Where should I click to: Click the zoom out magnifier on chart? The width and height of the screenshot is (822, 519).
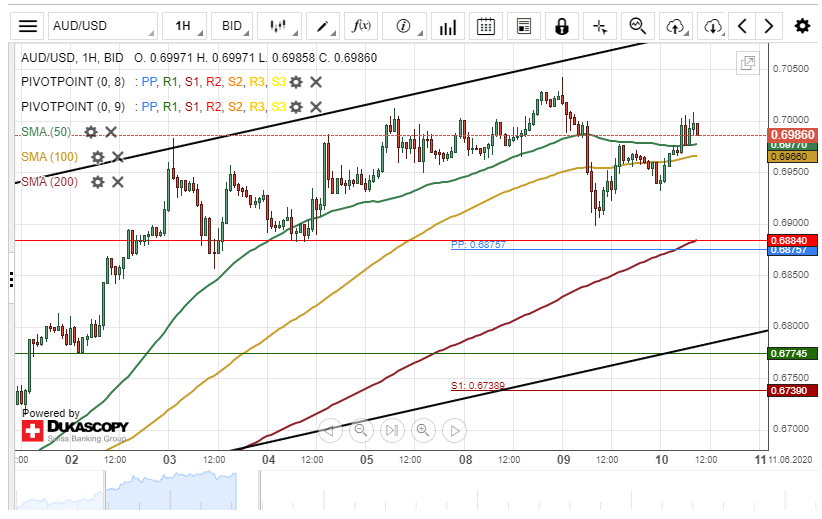[x=361, y=431]
